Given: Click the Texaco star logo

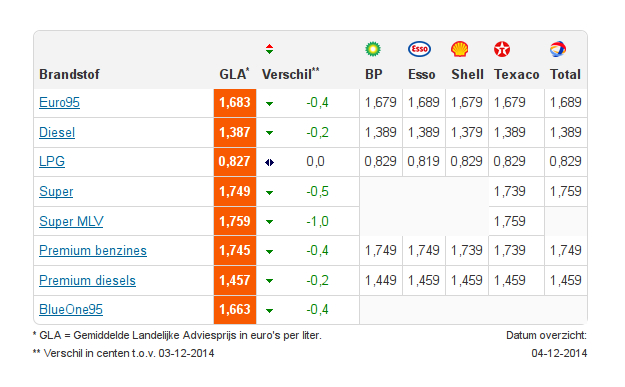Looking at the screenshot, I should tap(502, 49).
